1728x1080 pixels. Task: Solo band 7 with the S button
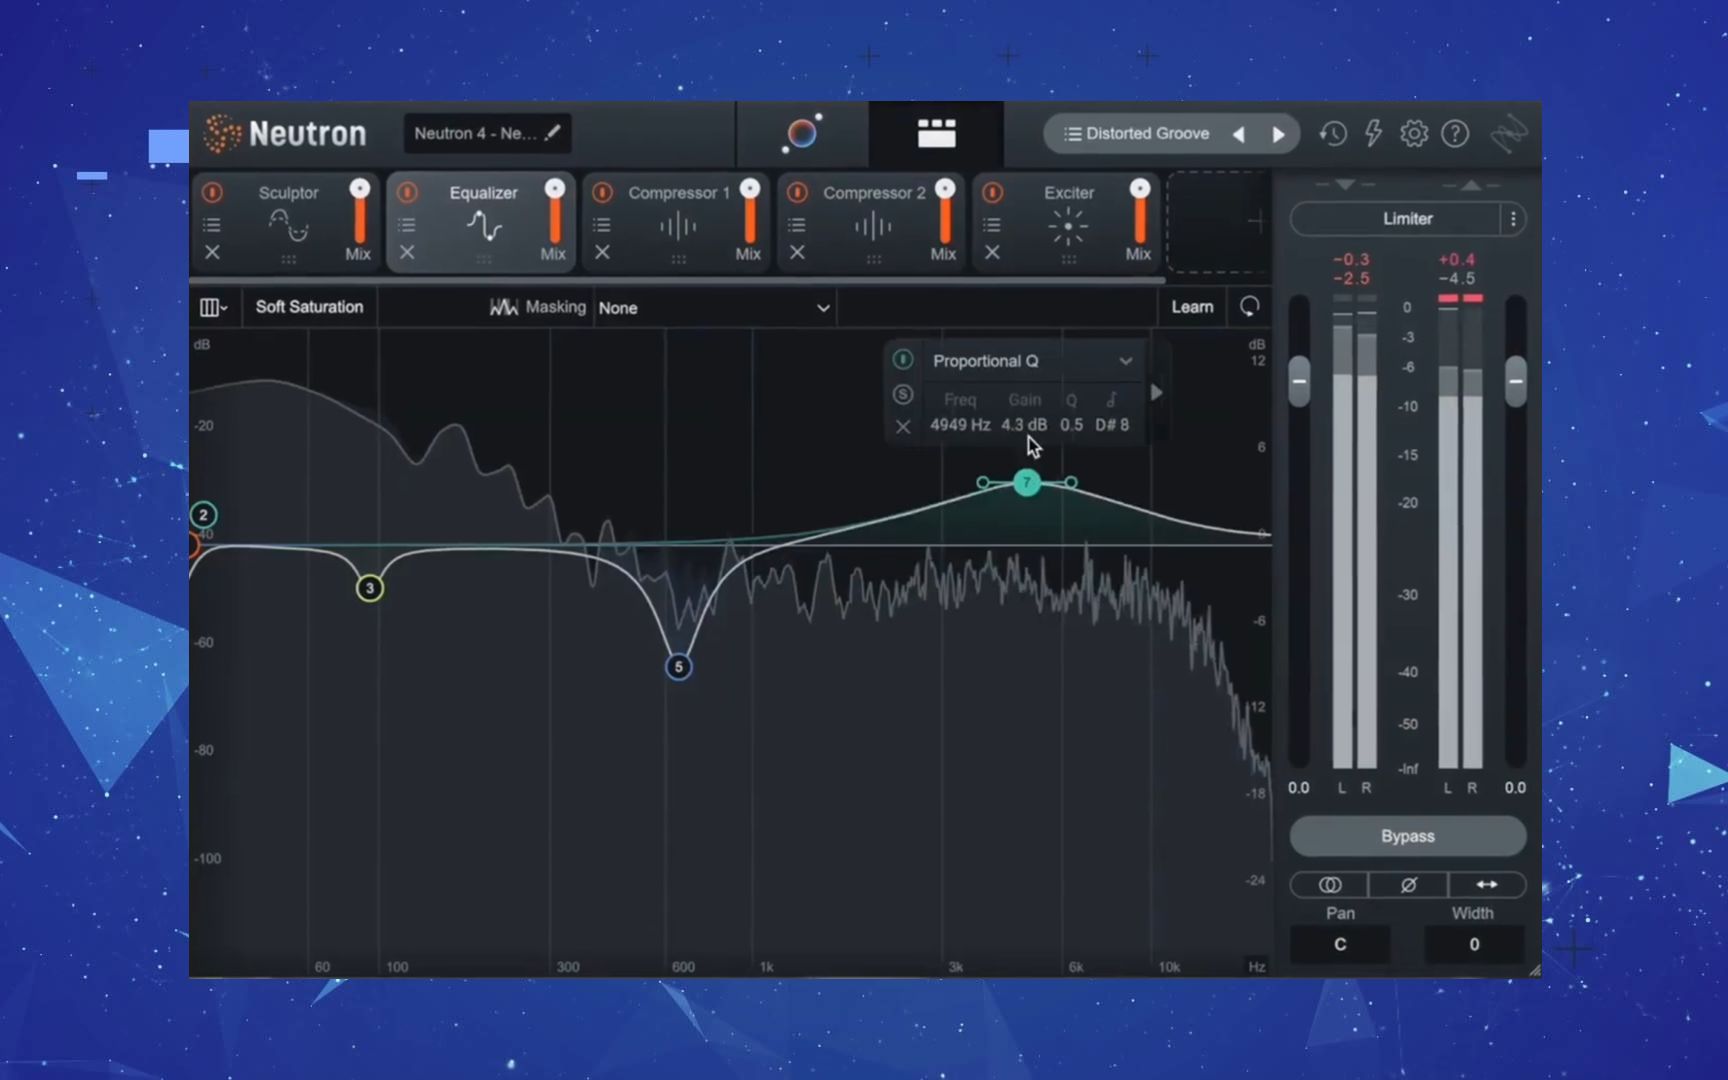[x=903, y=394]
